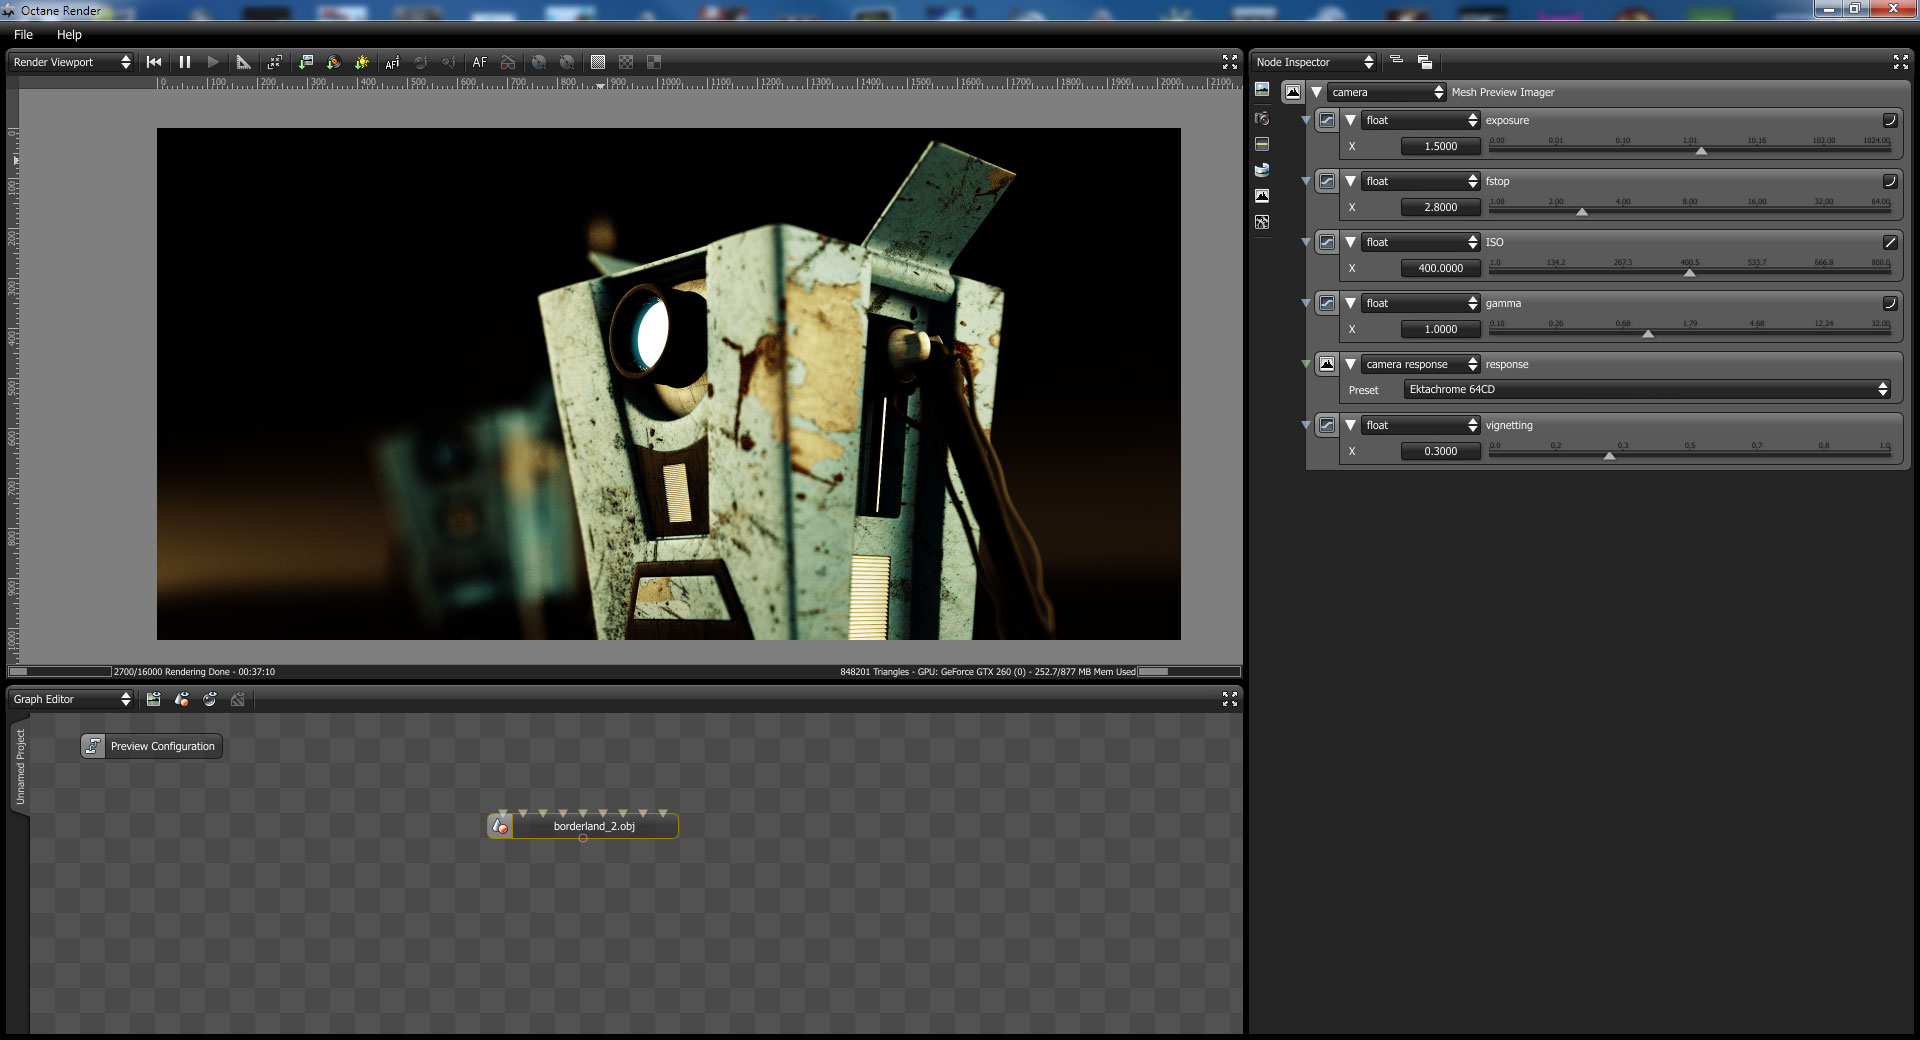Maximize the Render Viewport panel
The height and width of the screenshot is (1040, 1920).
tap(1229, 62)
